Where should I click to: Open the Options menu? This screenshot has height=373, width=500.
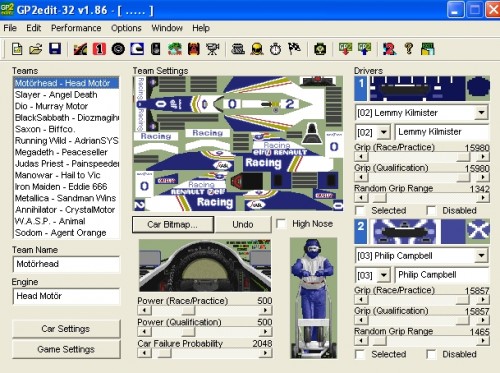(x=126, y=28)
